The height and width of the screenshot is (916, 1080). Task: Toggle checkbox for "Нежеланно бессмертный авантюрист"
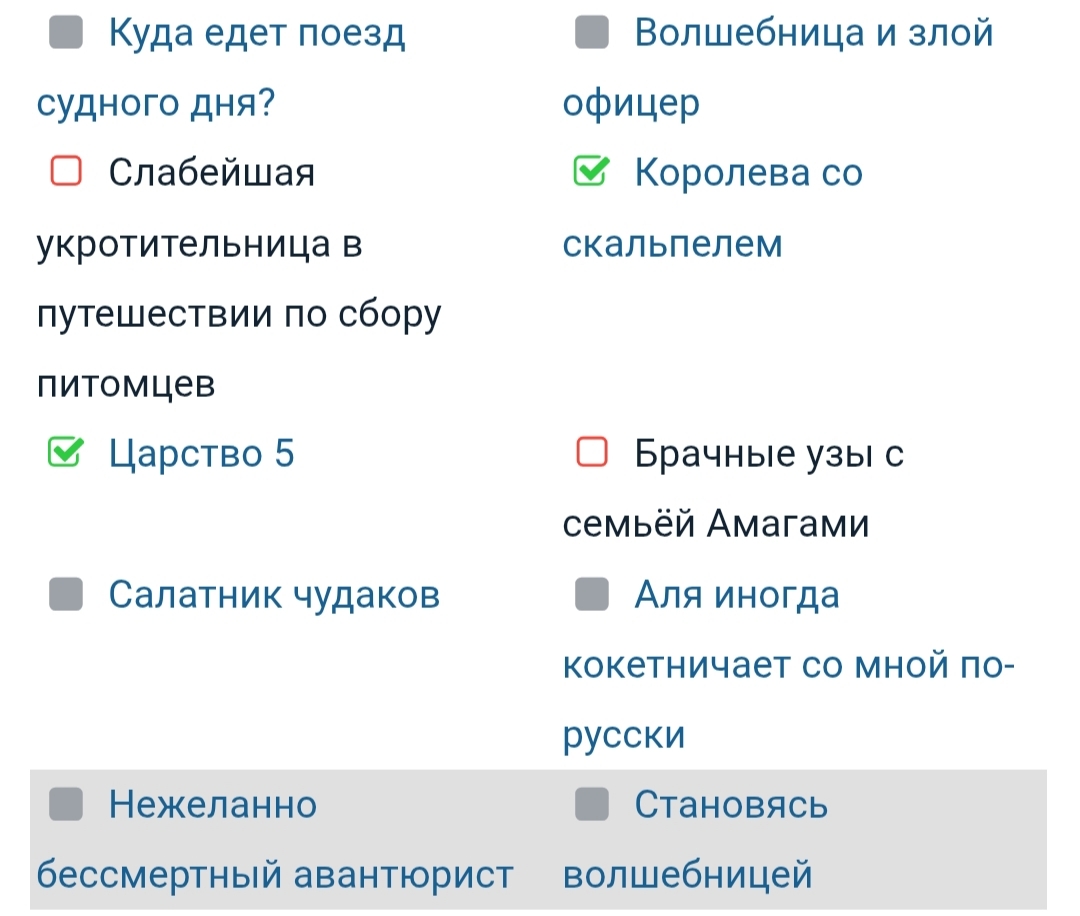click(x=66, y=804)
